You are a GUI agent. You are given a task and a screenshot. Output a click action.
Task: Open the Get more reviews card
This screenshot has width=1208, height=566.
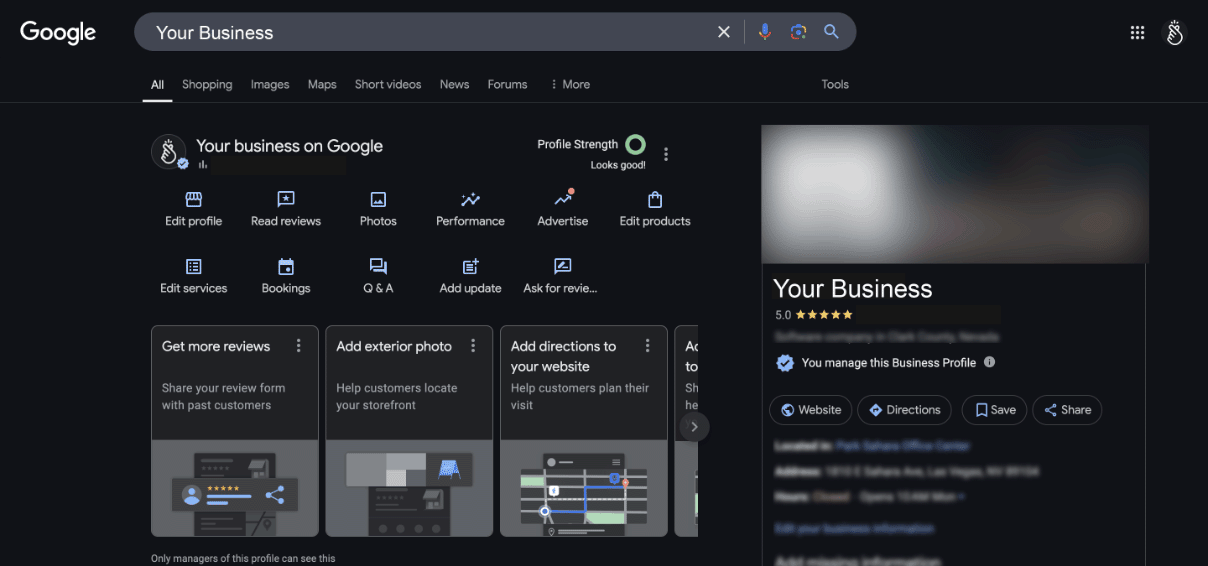tap(235, 431)
